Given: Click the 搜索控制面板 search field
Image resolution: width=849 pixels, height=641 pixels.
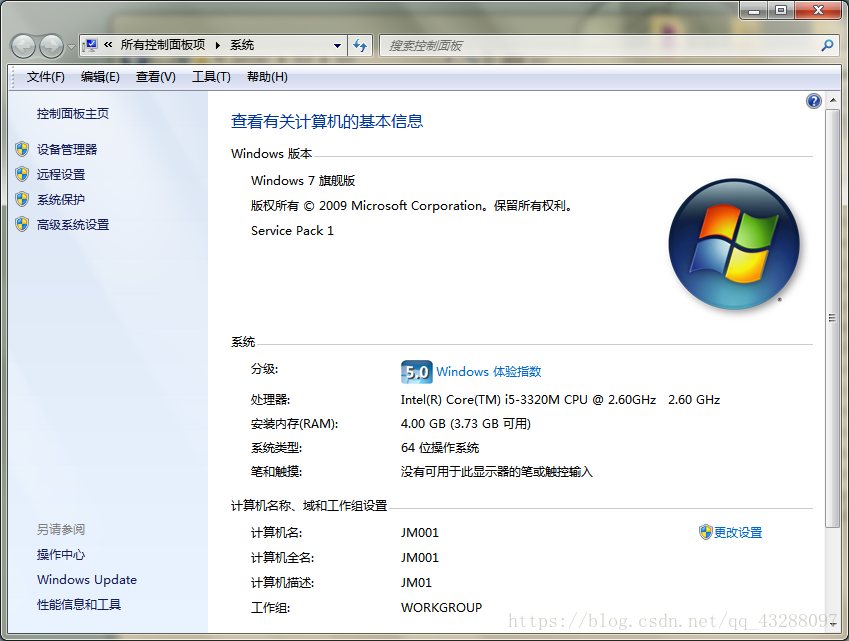Looking at the screenshot, I should [x=600, y=46].
